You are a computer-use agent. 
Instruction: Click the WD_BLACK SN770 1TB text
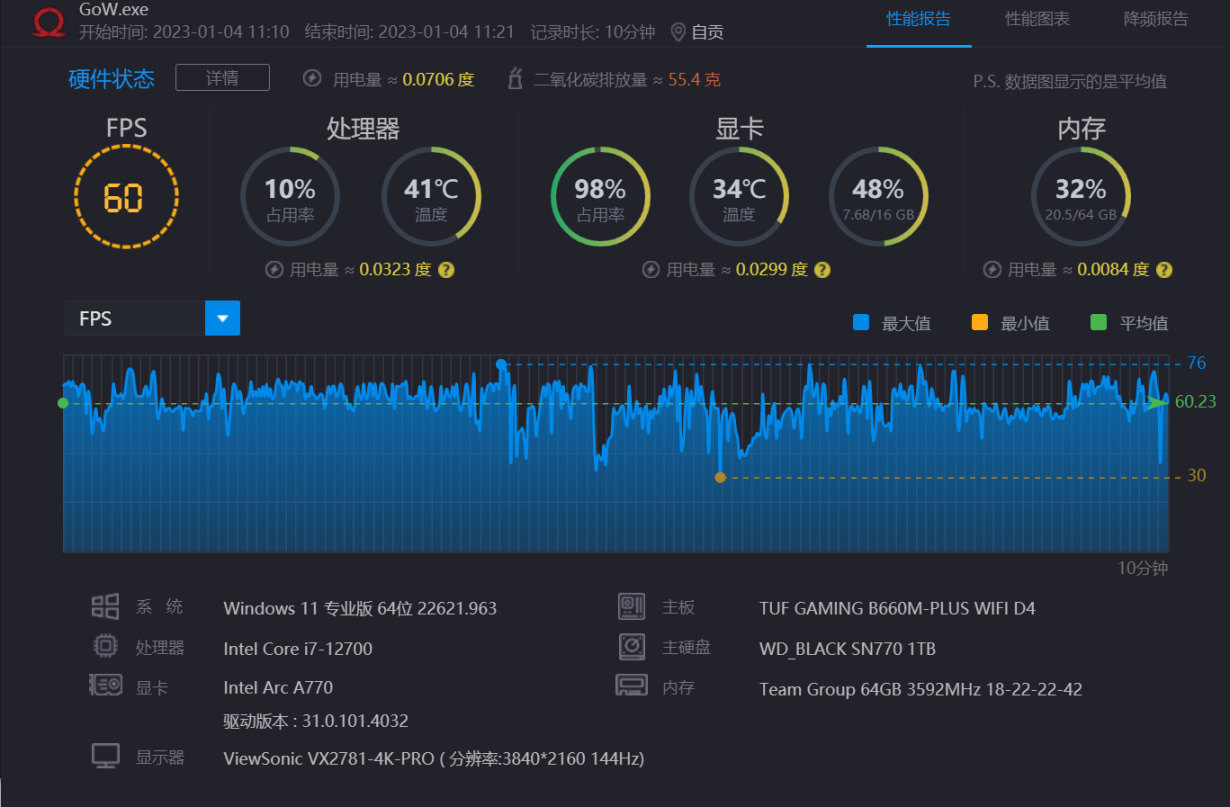[847, 648]
